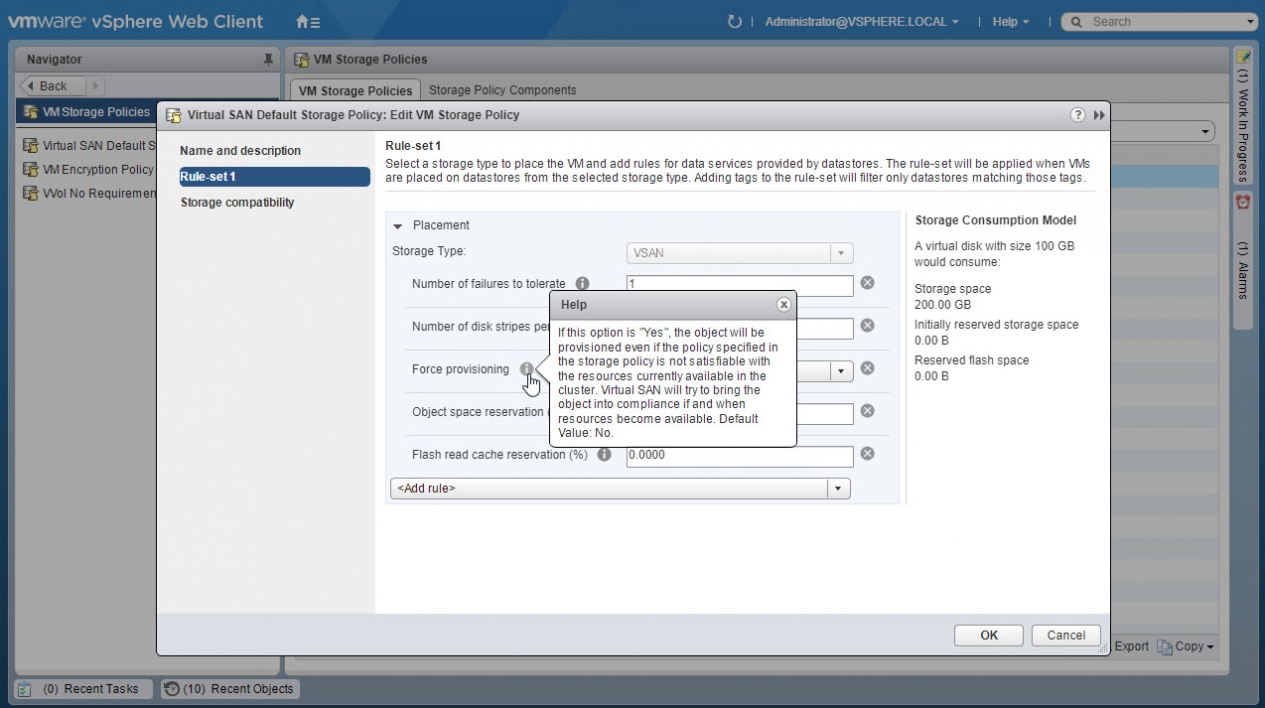Cancel editing the storage policy

point(1065,635)
